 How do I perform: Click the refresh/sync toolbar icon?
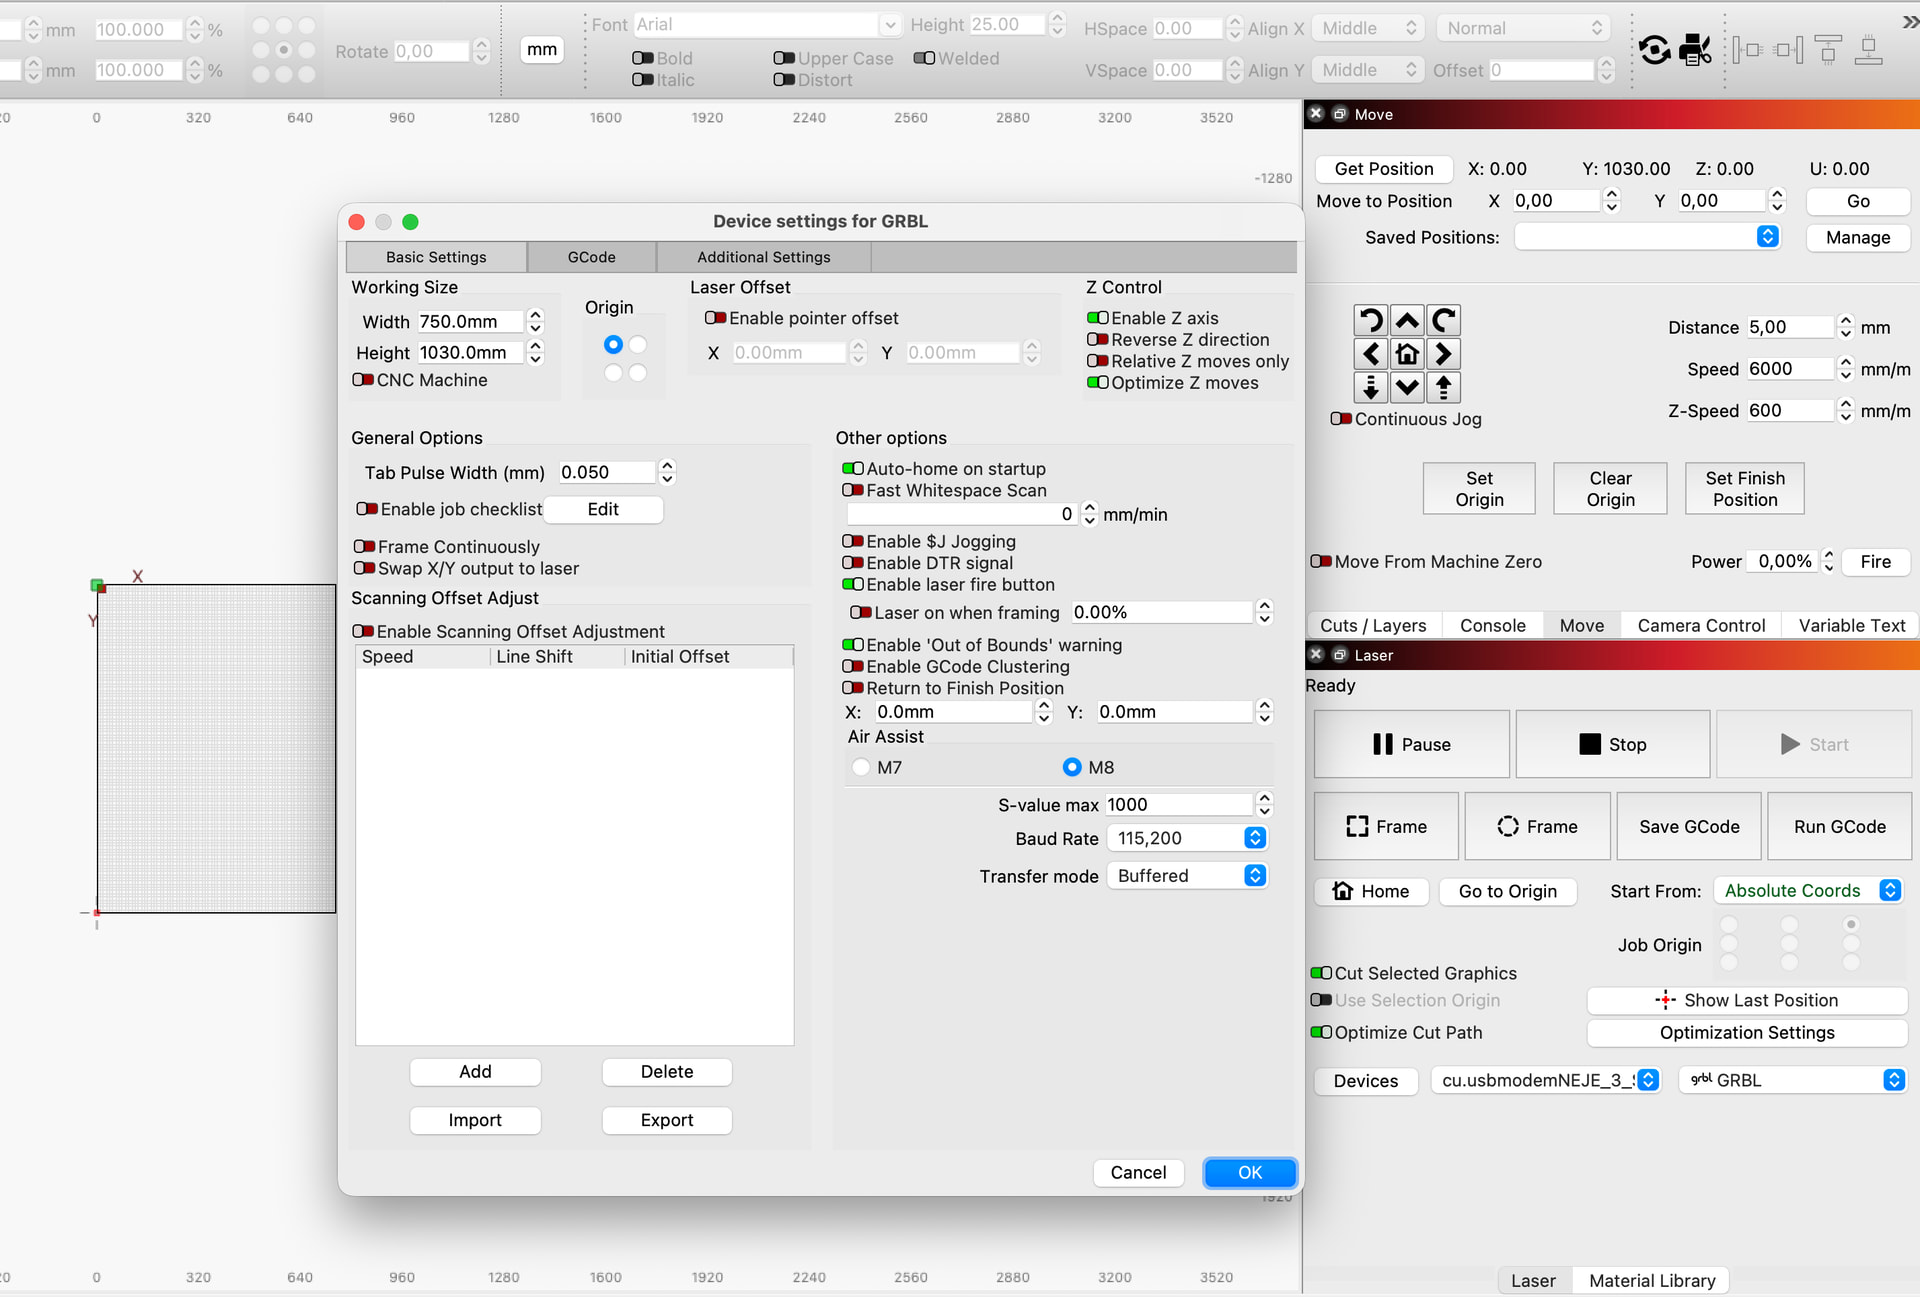(x=1654, y=49)
